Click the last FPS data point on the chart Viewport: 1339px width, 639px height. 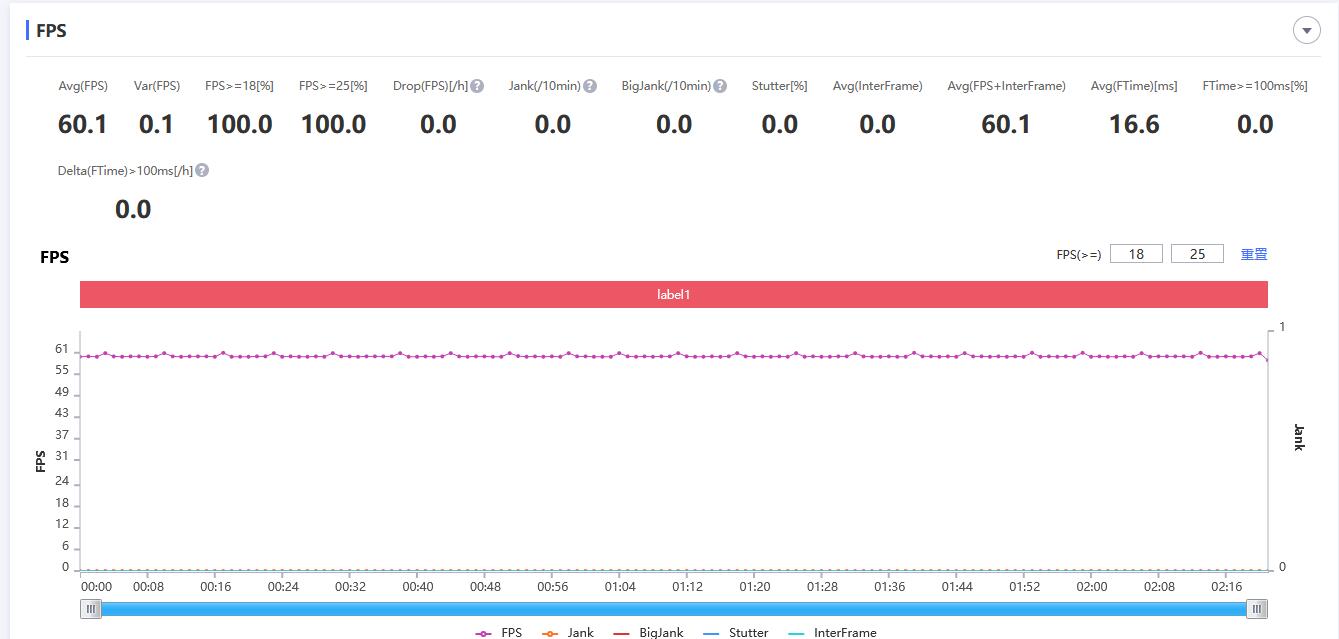(1267, 360)
